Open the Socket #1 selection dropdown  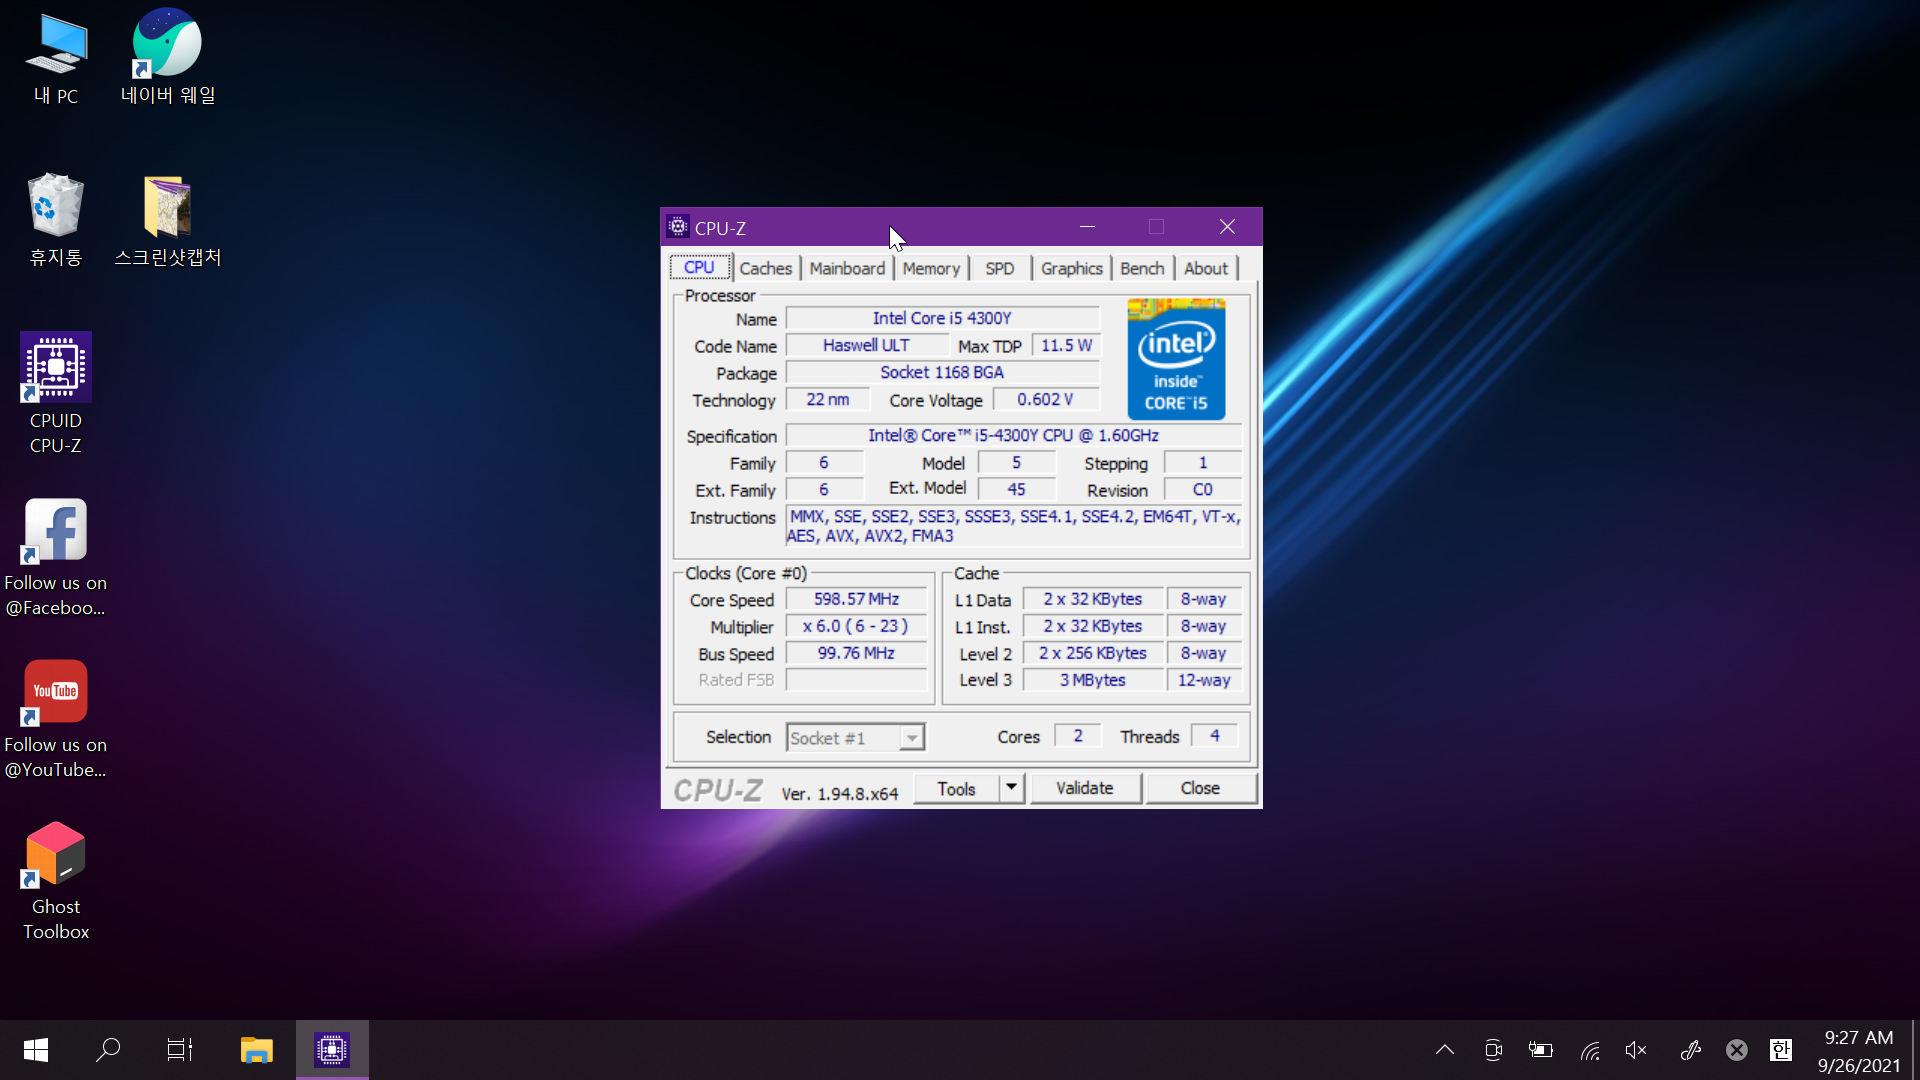855,738
